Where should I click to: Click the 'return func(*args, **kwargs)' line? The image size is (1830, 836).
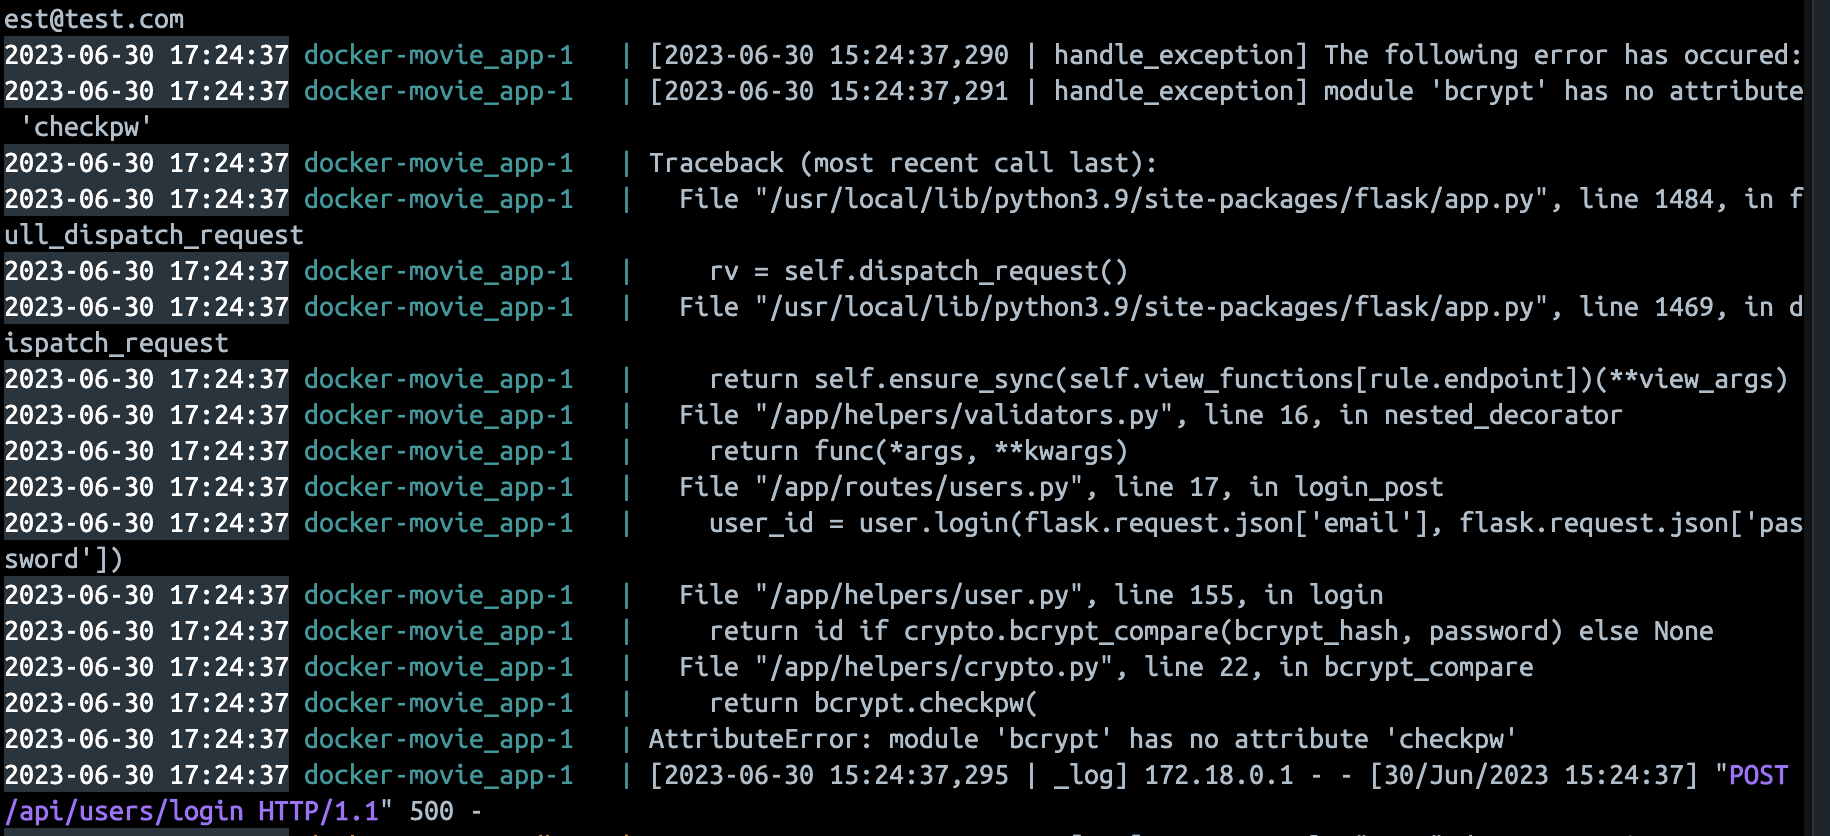918,451
